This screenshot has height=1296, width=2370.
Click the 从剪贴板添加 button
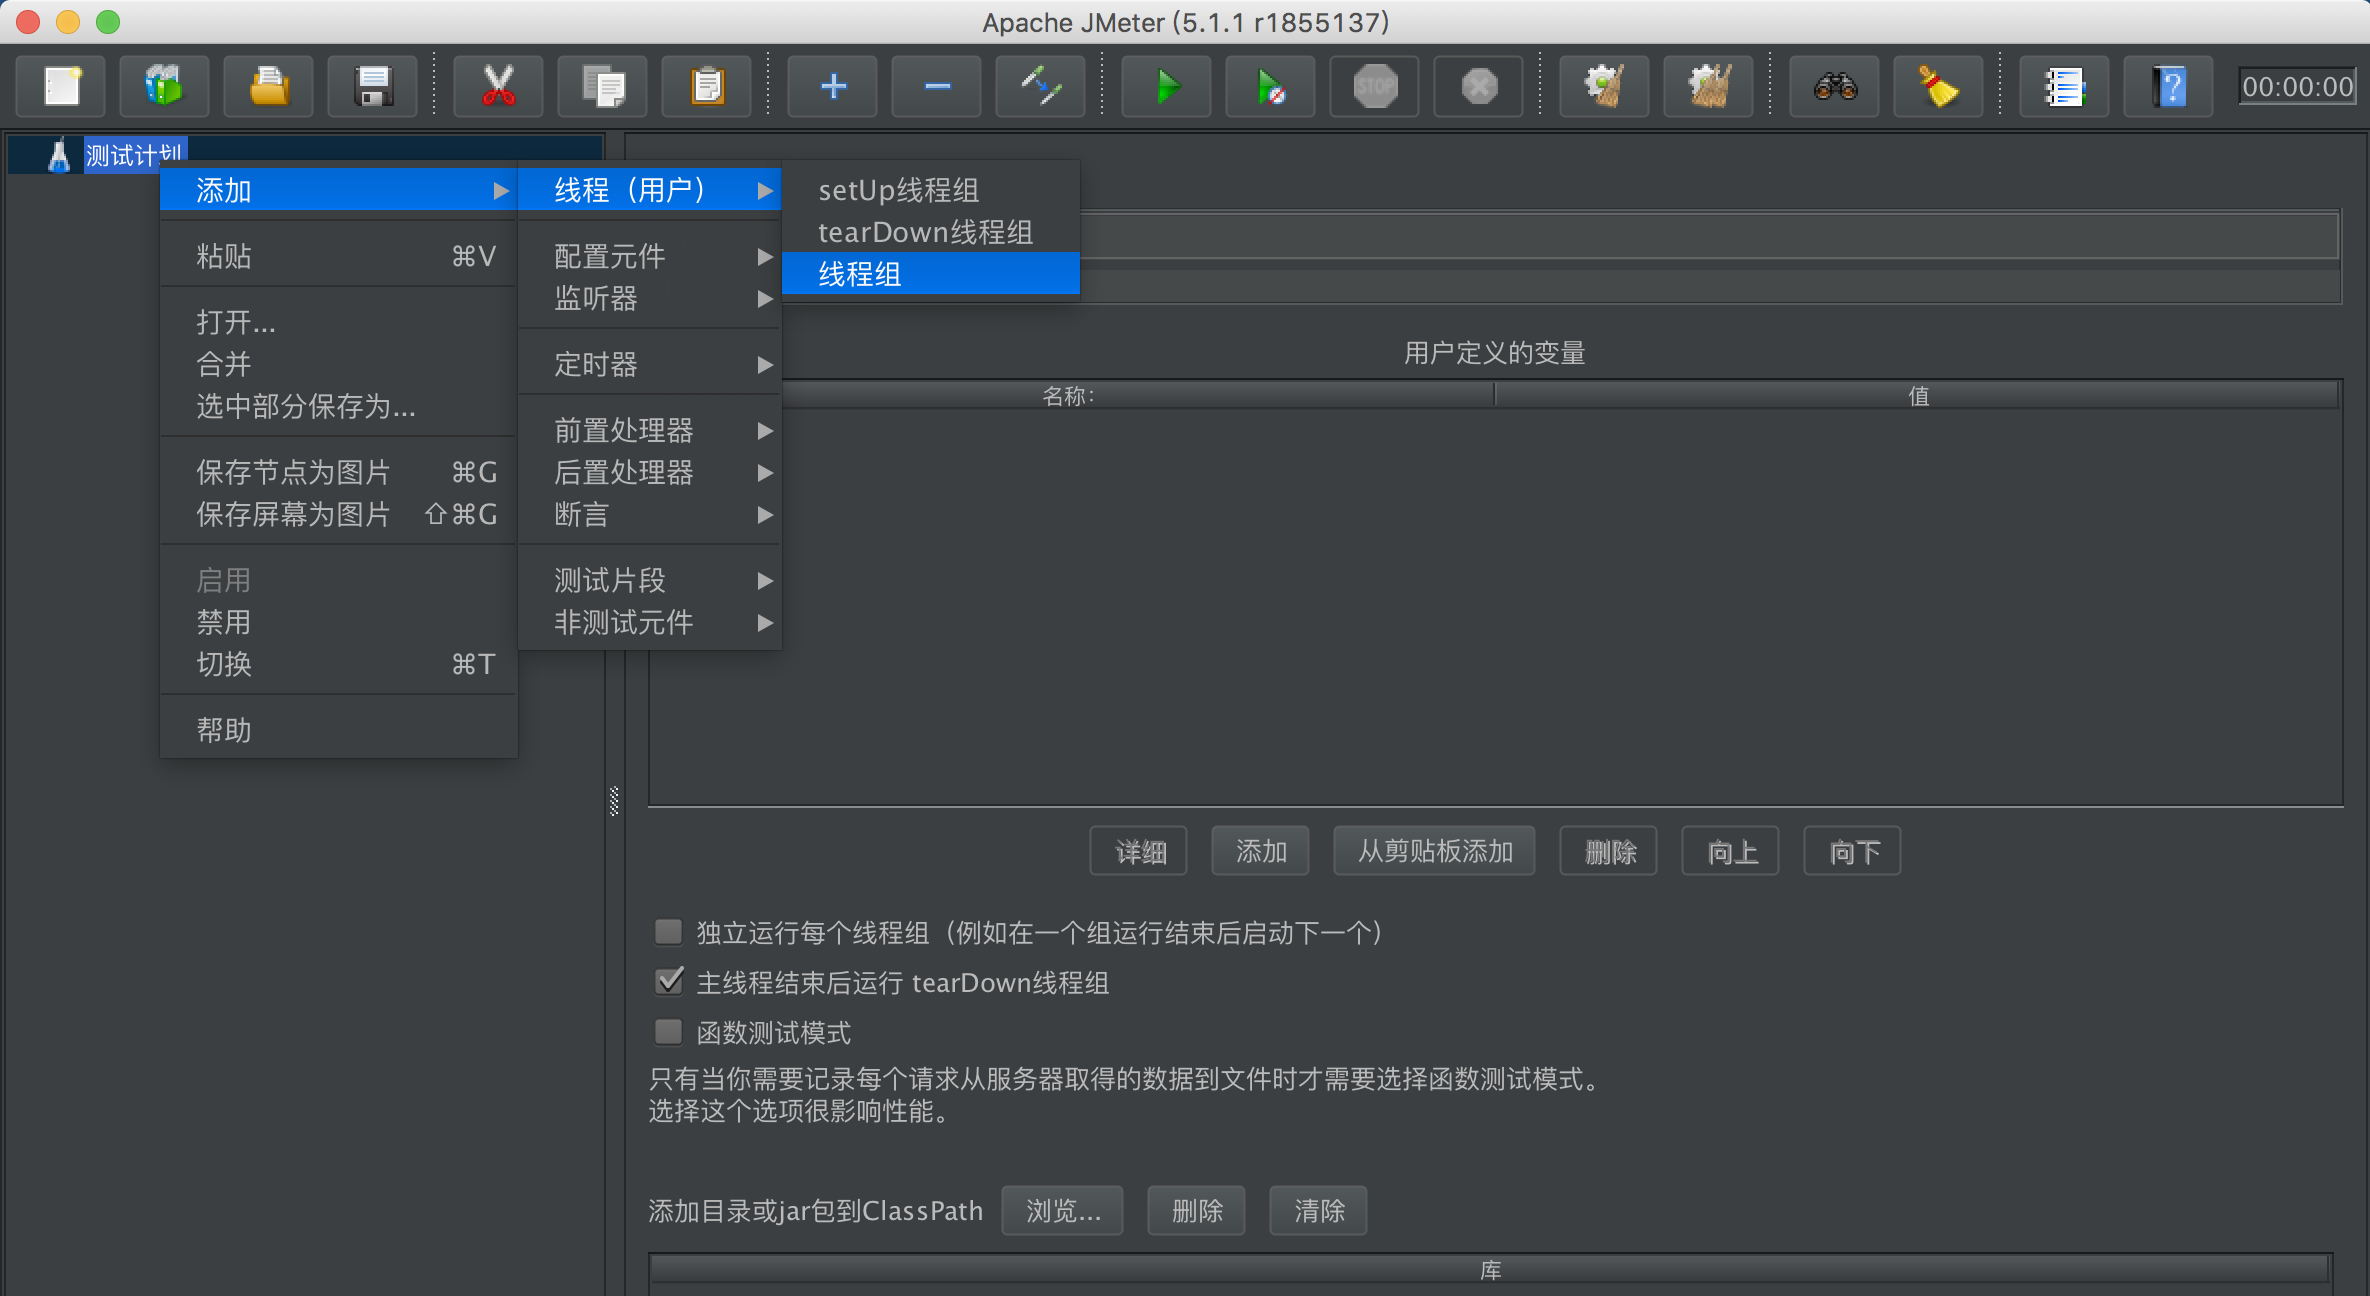point(1434,851)
